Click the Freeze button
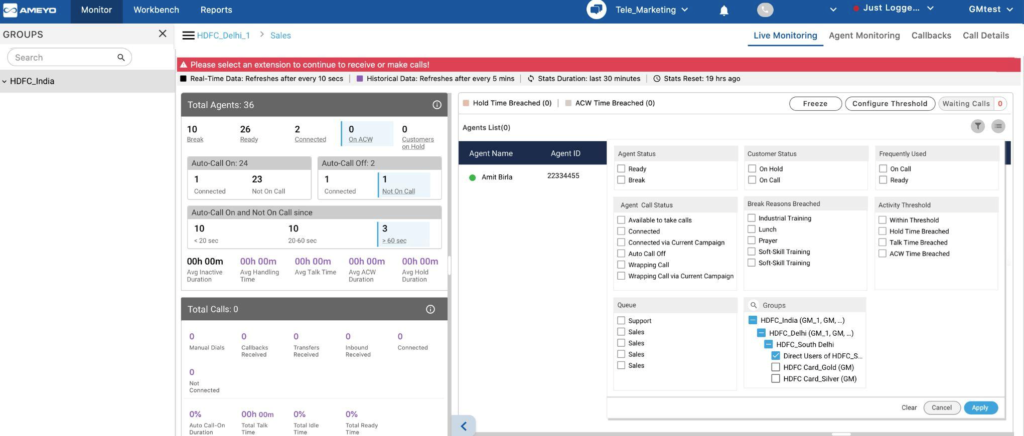Screen dimensions: 1024x436 815,104
